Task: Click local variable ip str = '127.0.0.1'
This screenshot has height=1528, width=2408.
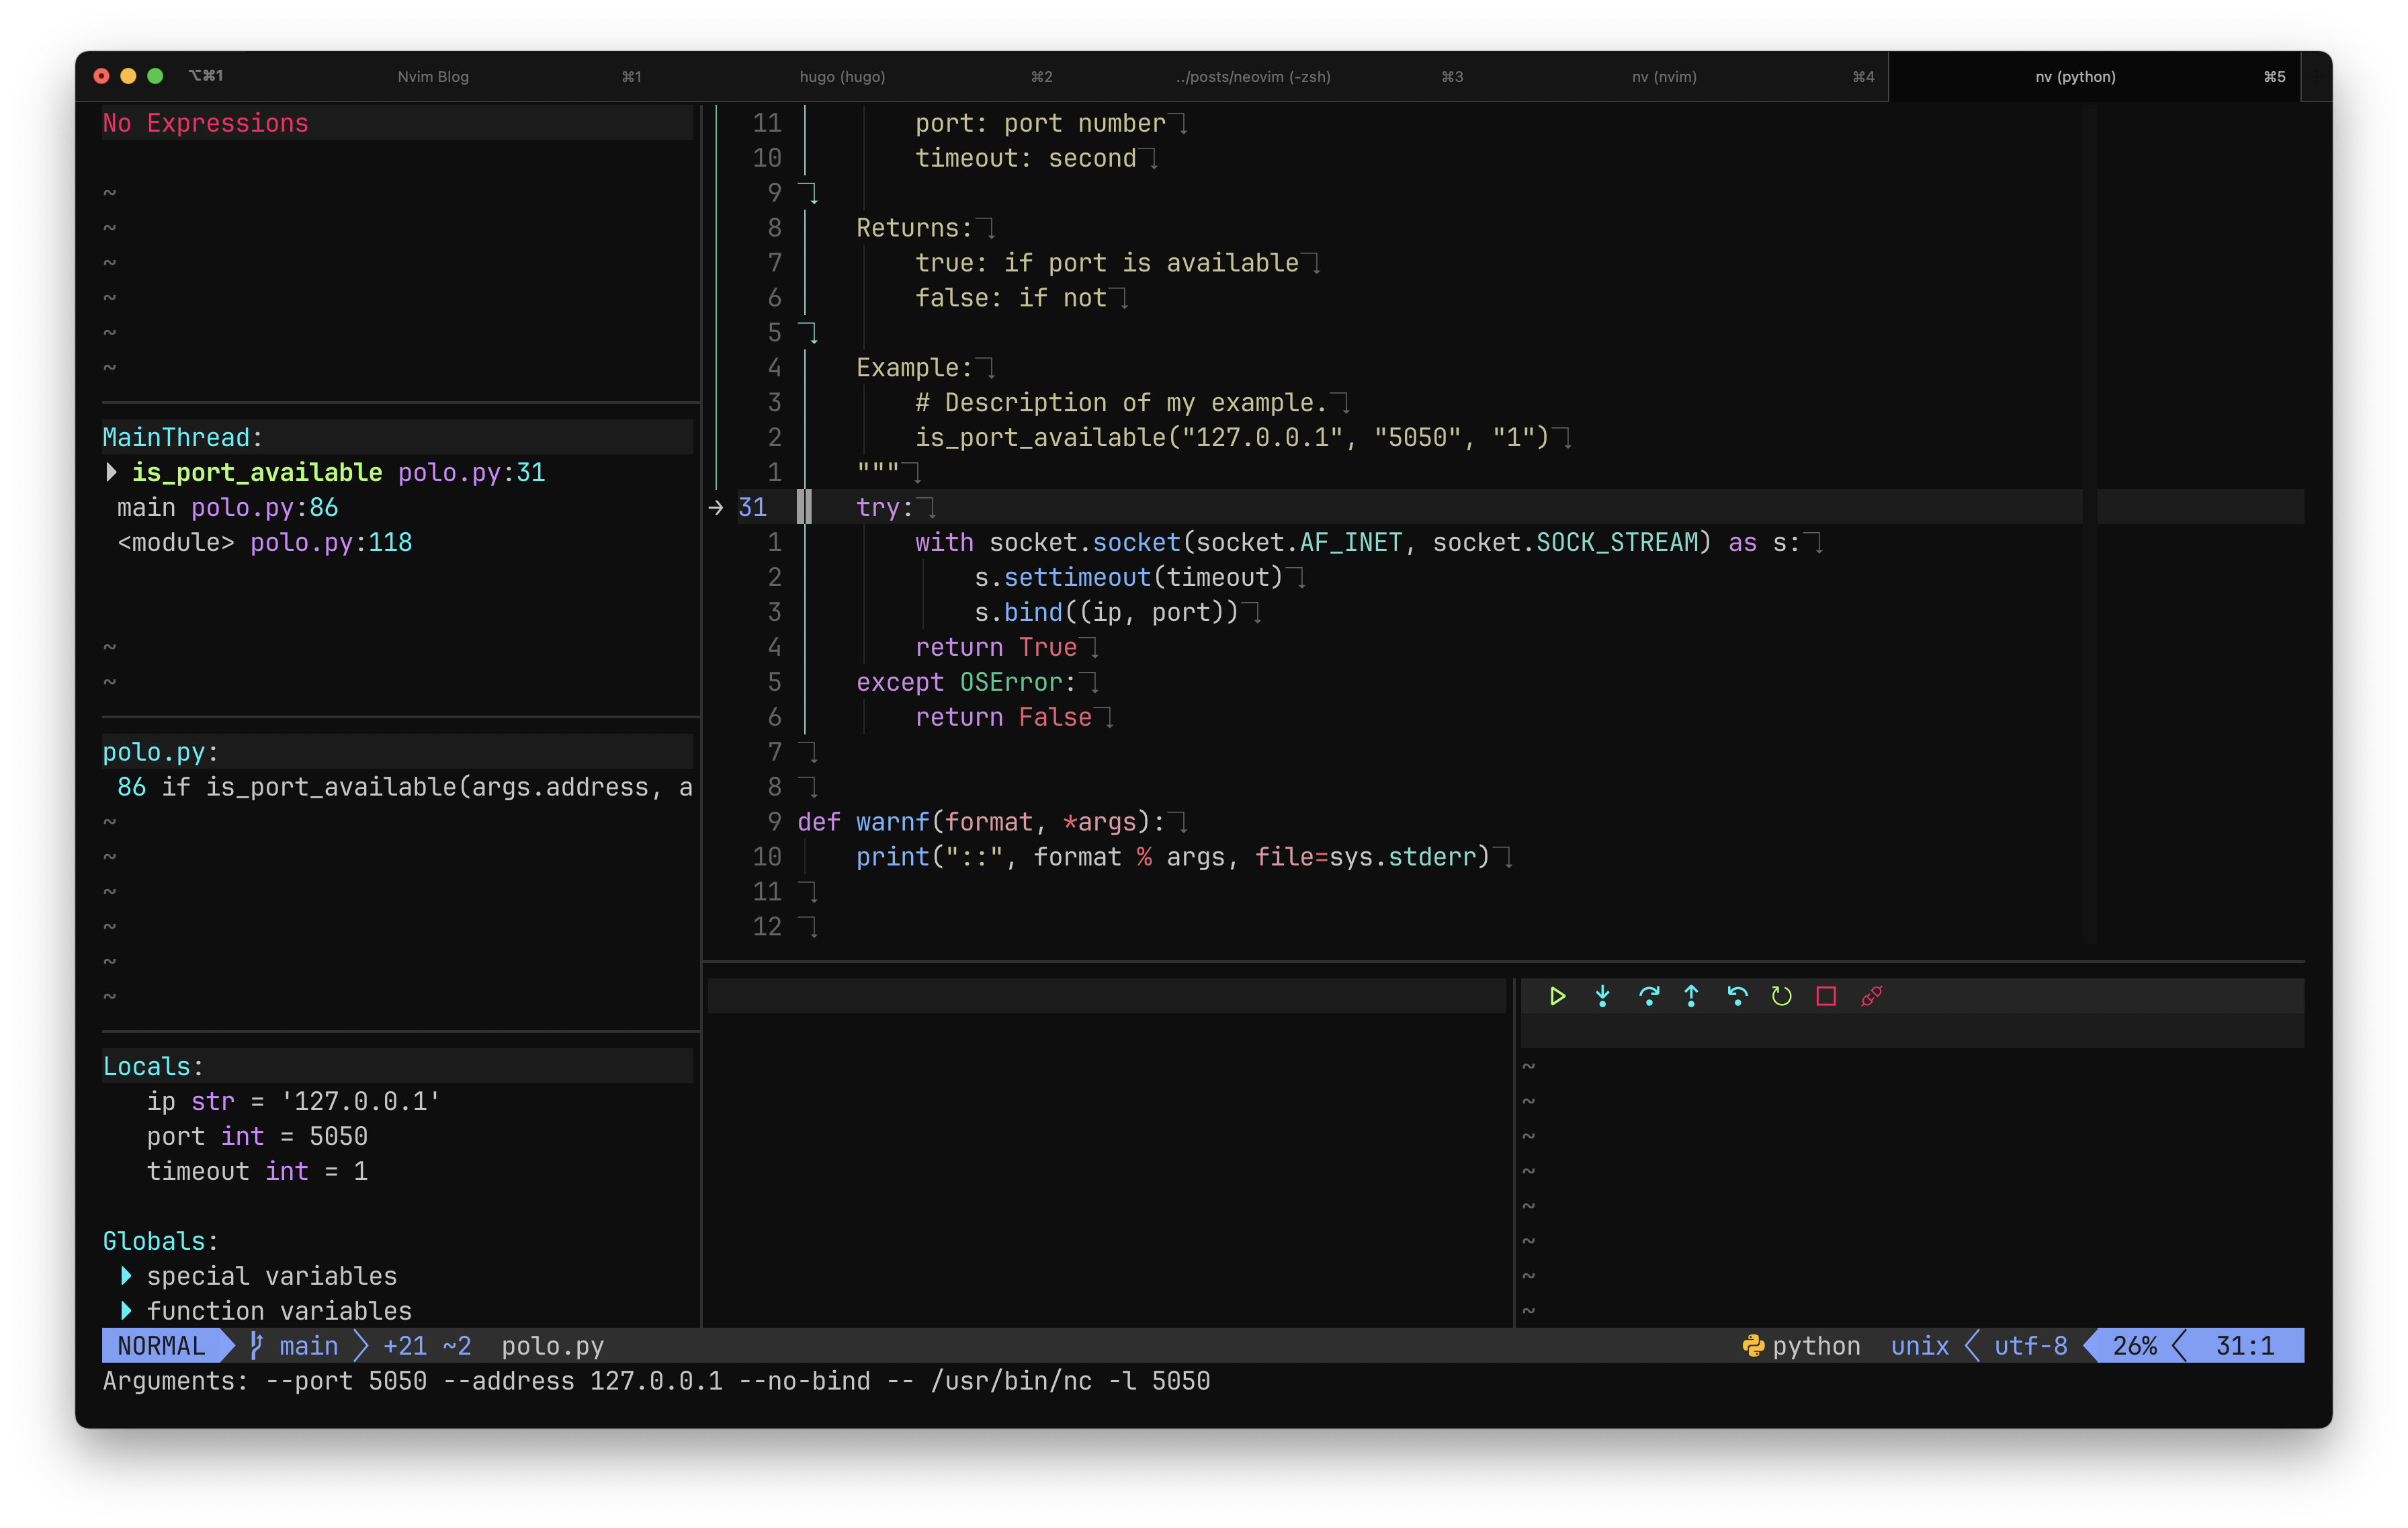Action: pos(294,1102)
